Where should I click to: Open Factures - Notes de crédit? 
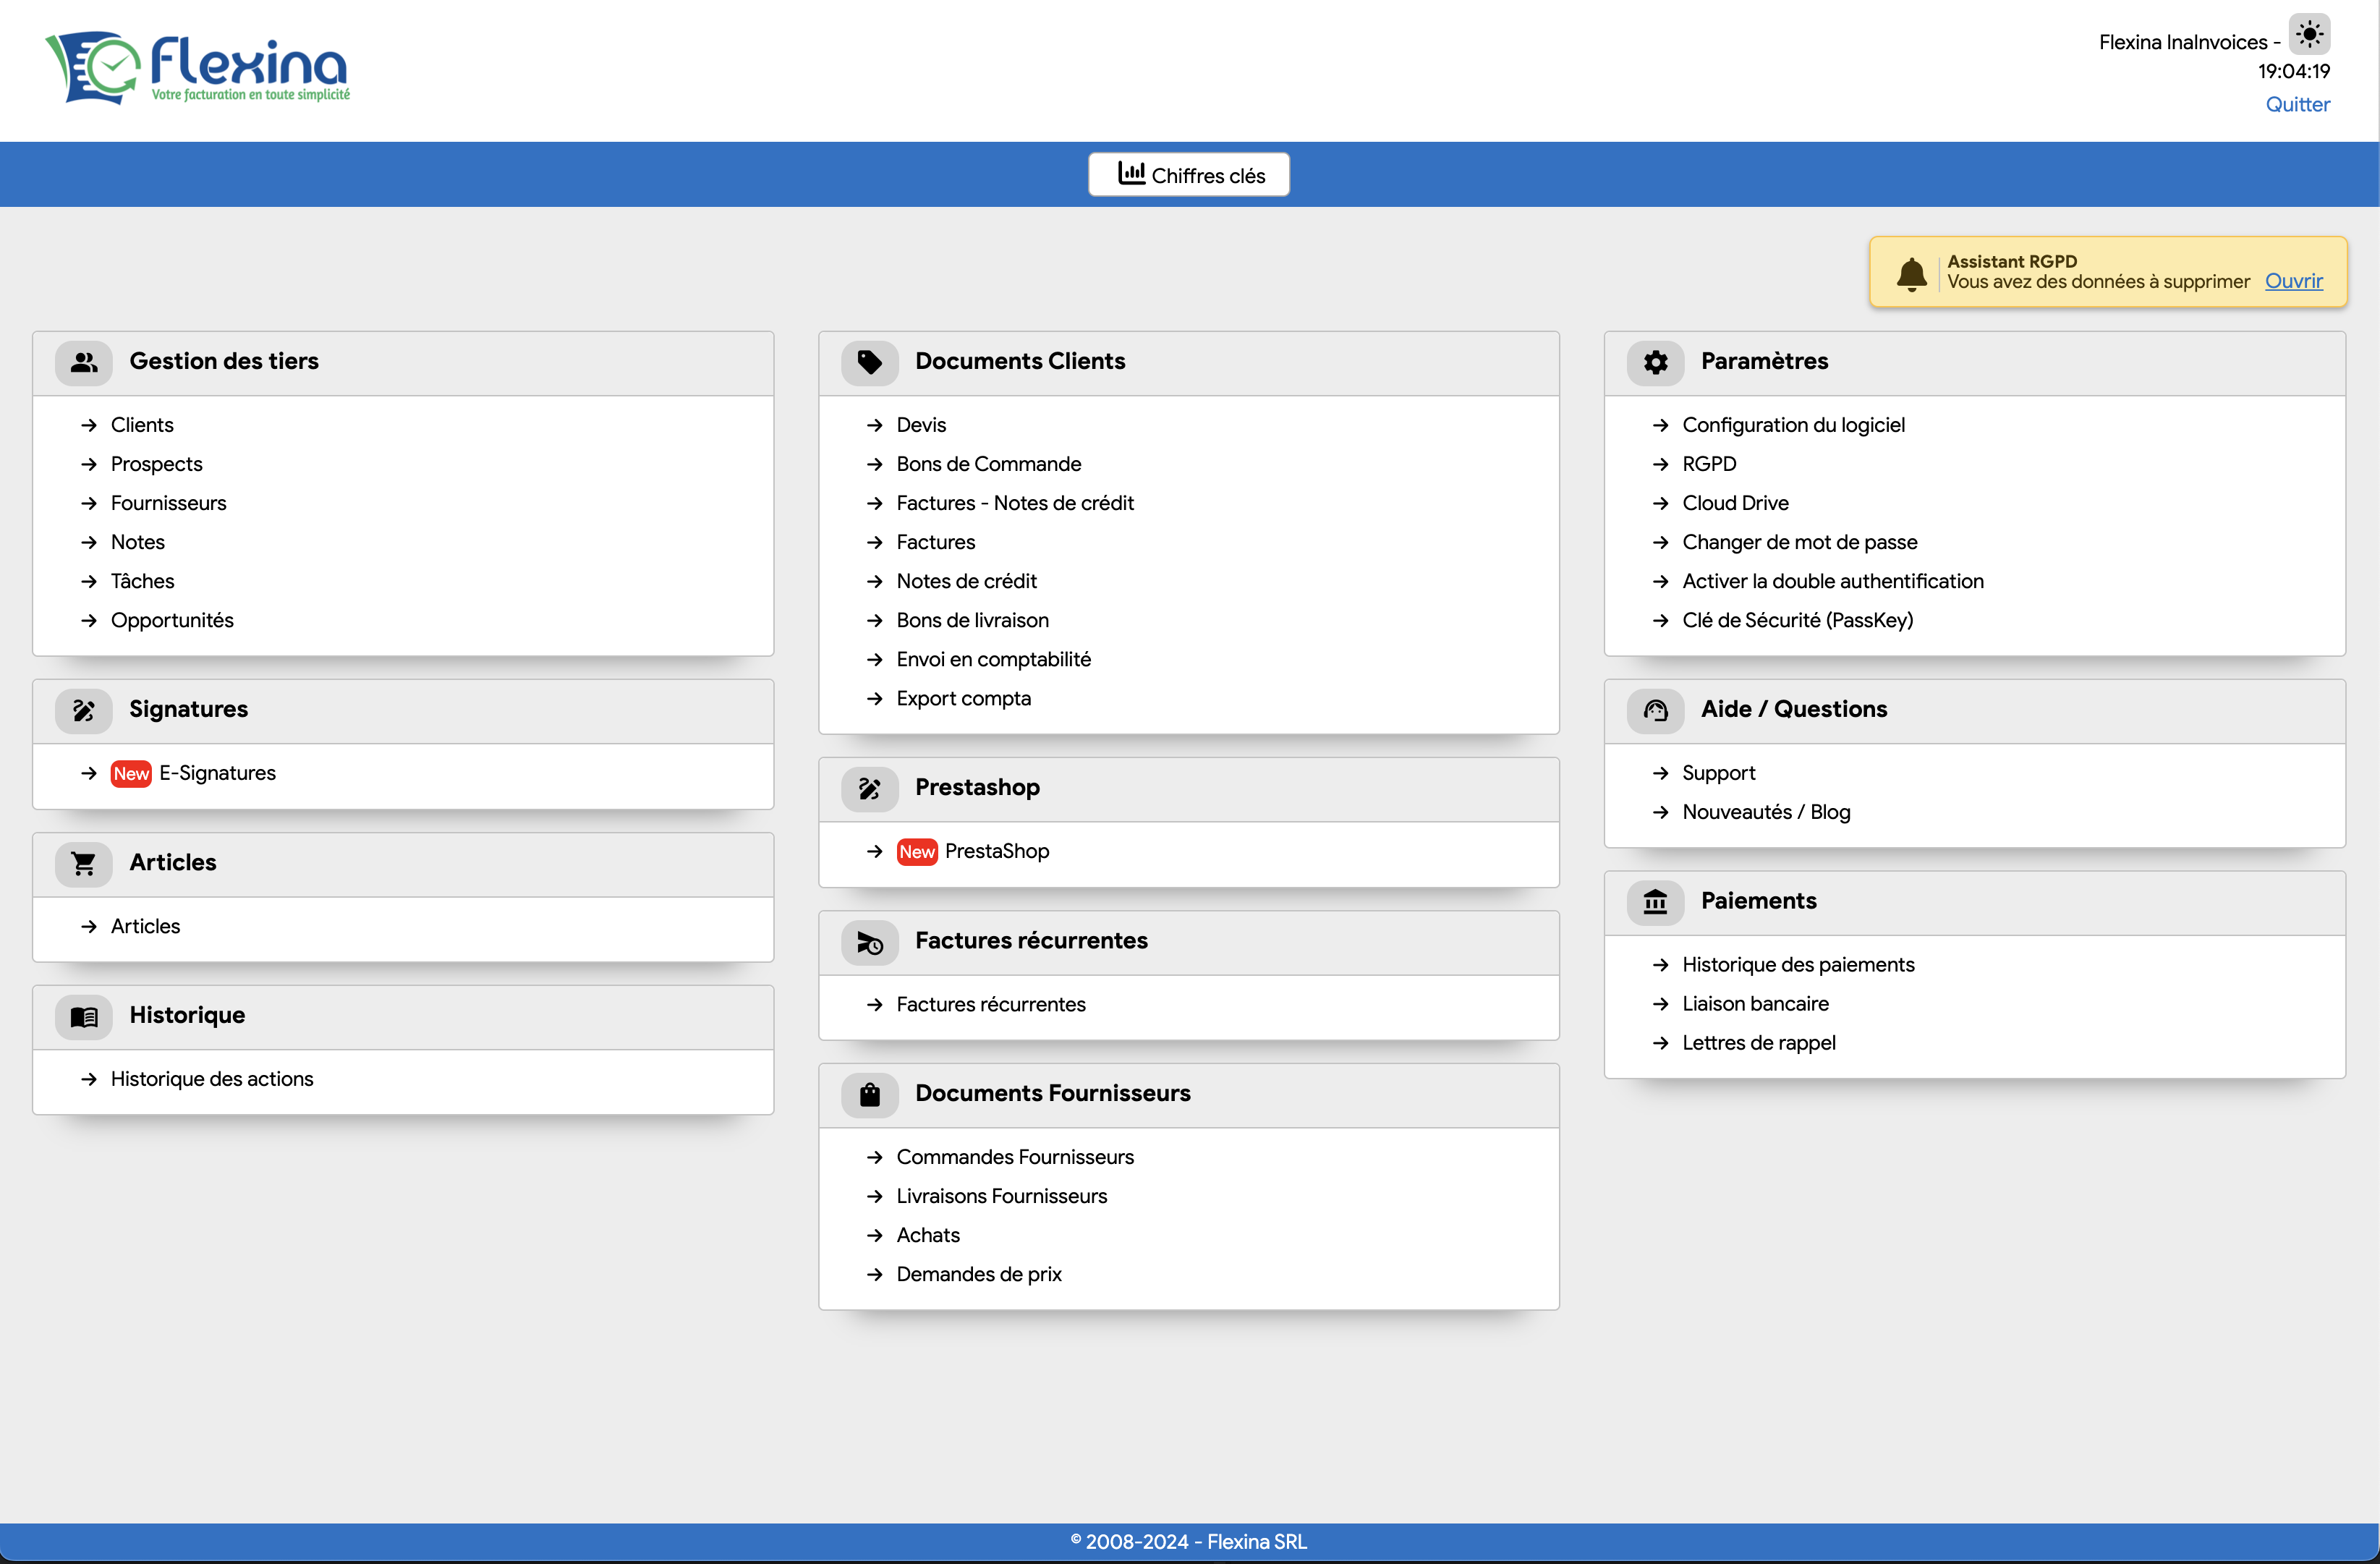point(1015,503)
